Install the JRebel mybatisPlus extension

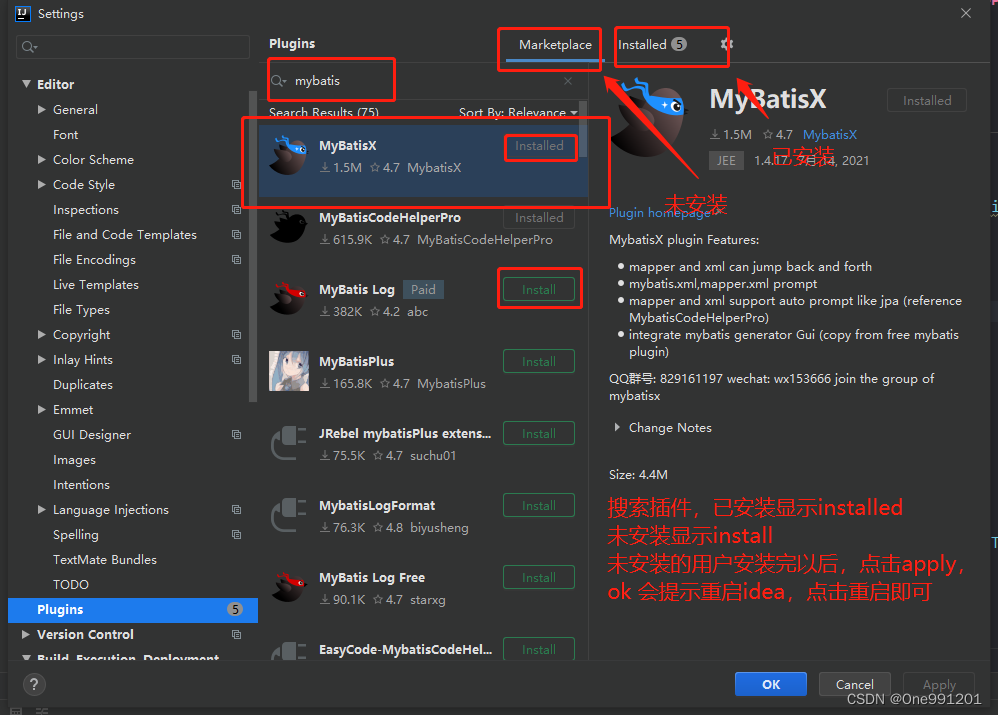539,434
